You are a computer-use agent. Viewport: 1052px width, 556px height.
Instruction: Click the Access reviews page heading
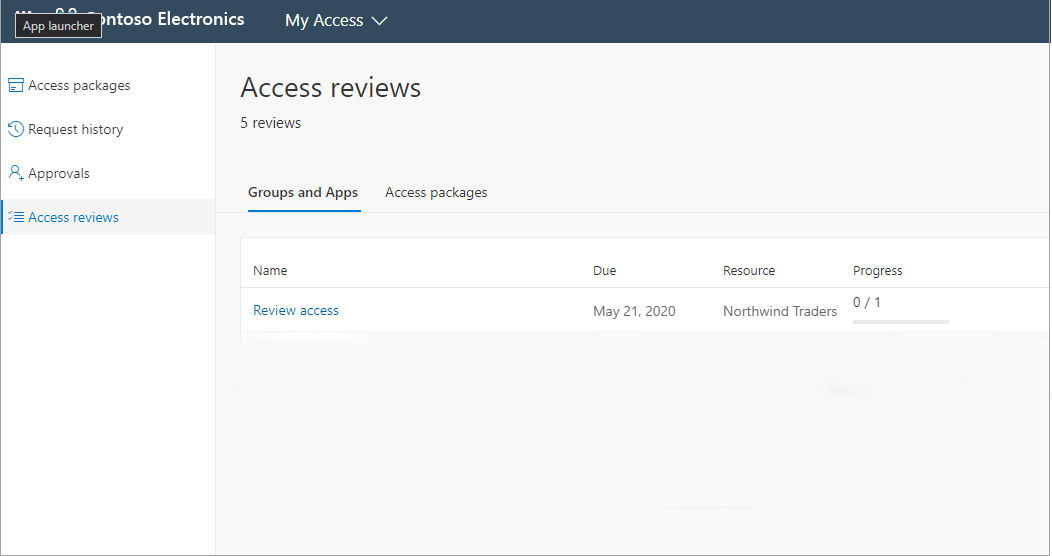coord(331,88)
